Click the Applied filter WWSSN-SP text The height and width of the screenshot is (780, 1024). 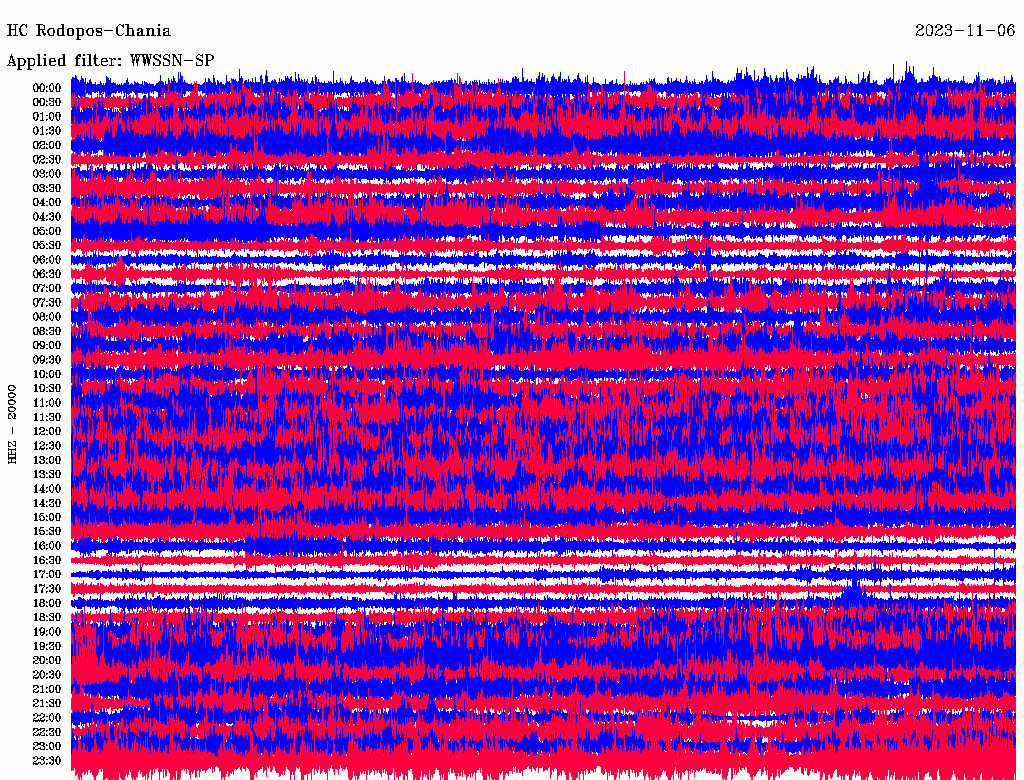coord(110,60)
